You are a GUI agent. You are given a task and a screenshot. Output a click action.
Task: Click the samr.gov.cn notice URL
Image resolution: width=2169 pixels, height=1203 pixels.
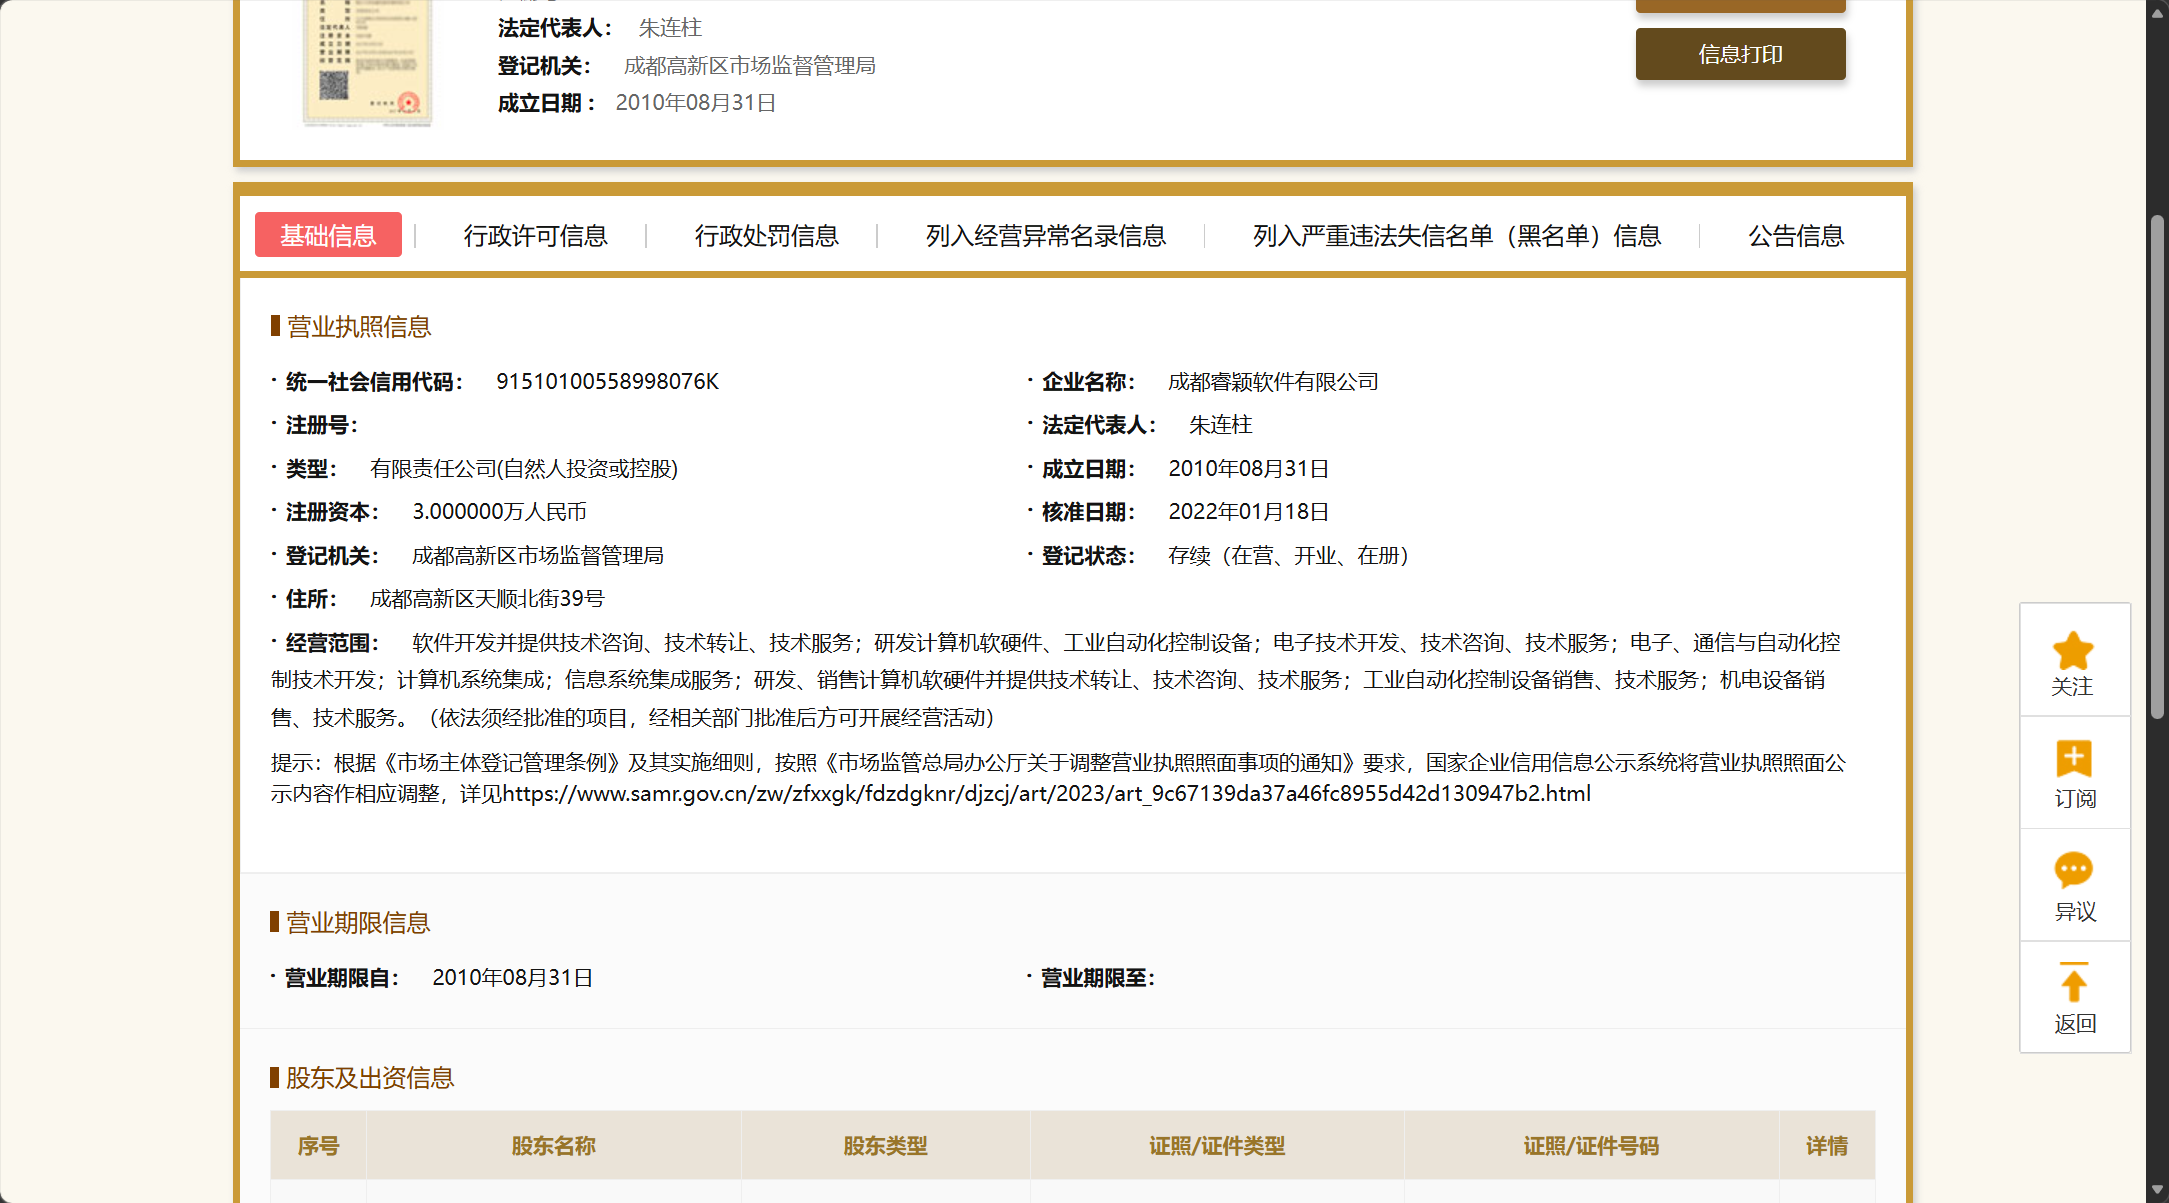(1046, 794)
